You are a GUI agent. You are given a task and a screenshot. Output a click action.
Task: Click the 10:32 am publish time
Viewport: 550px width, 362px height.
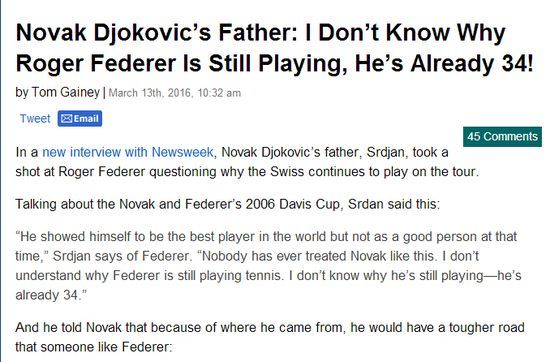pyautogui.click(x=219, y=93)
